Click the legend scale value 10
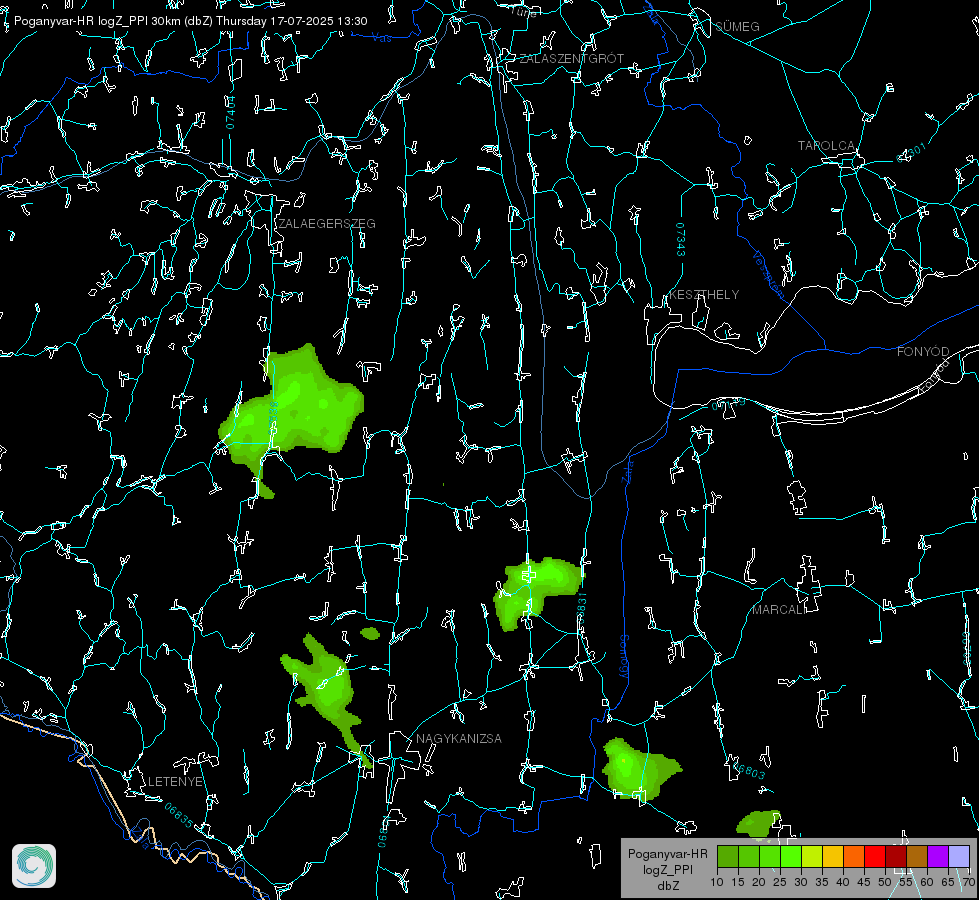 coord(717,882)
